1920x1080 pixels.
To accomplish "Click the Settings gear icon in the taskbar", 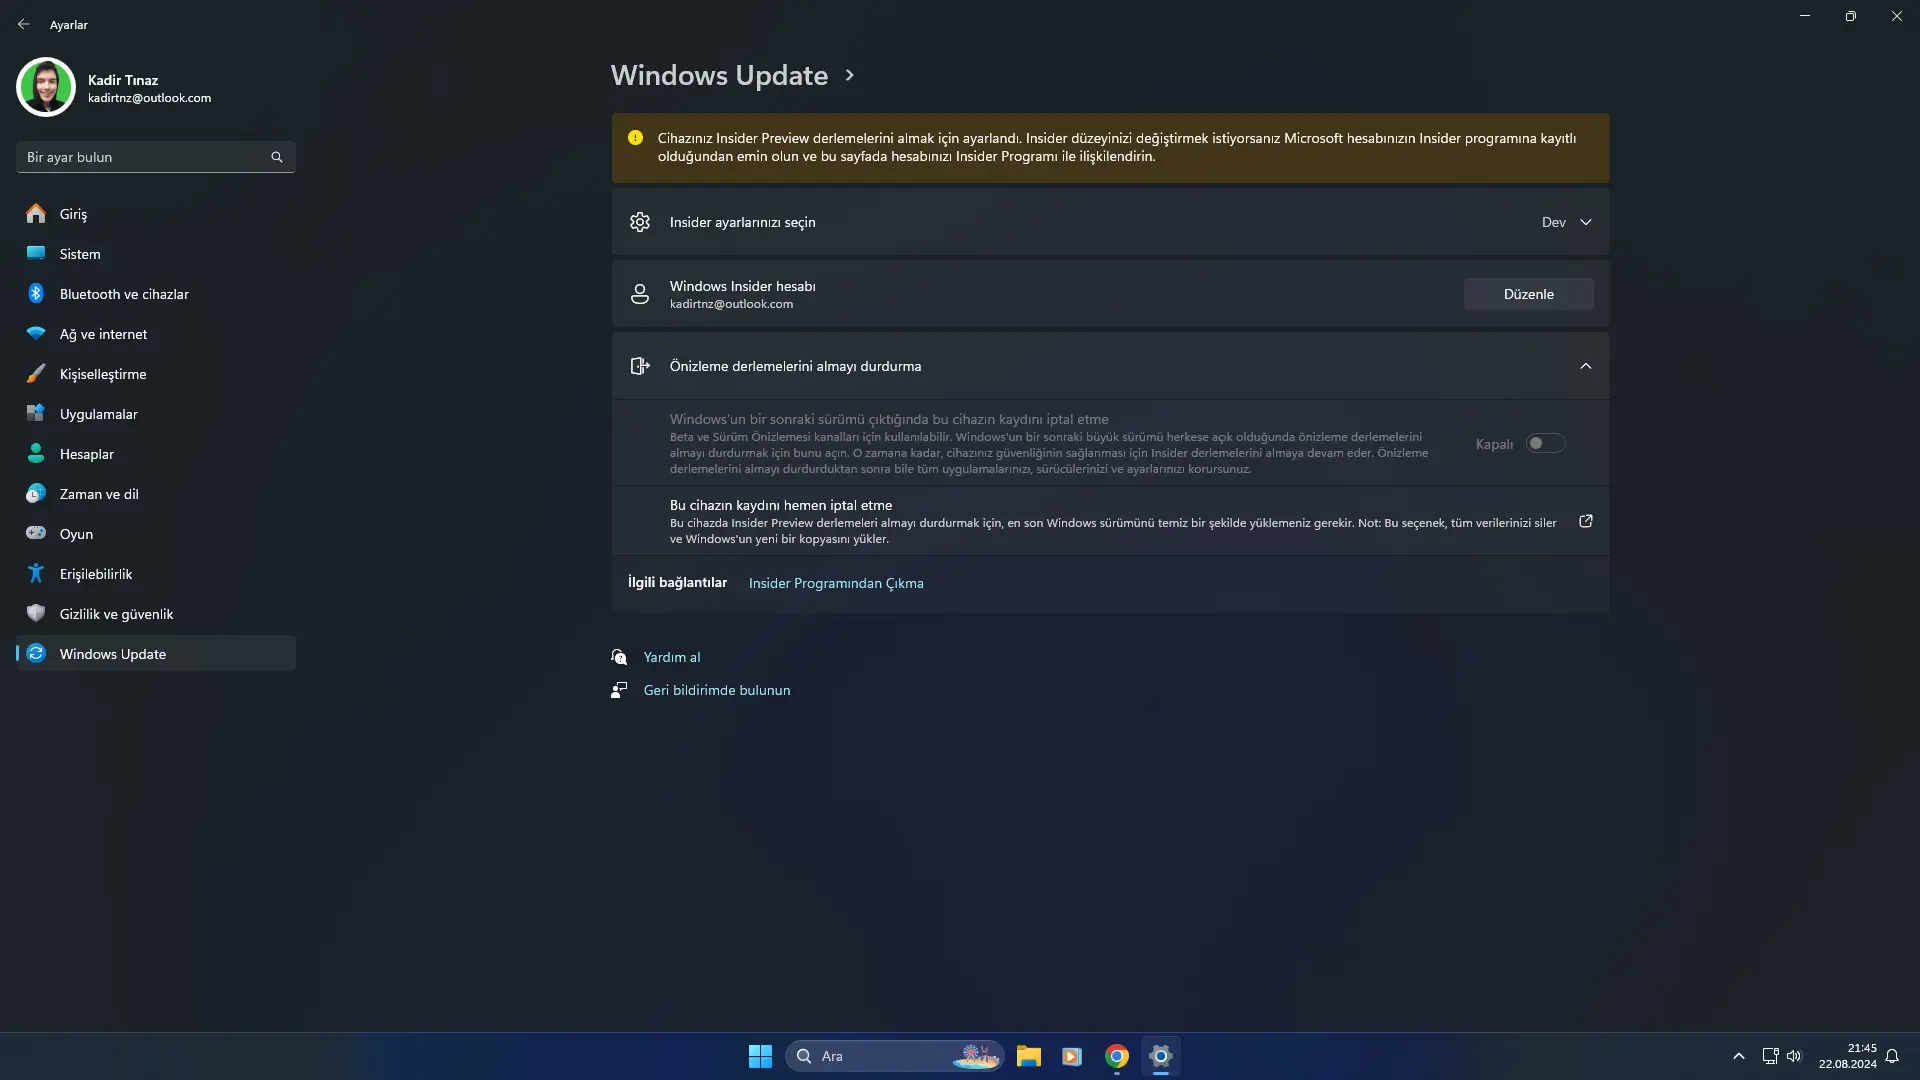I will [x=1161, y=1056].
